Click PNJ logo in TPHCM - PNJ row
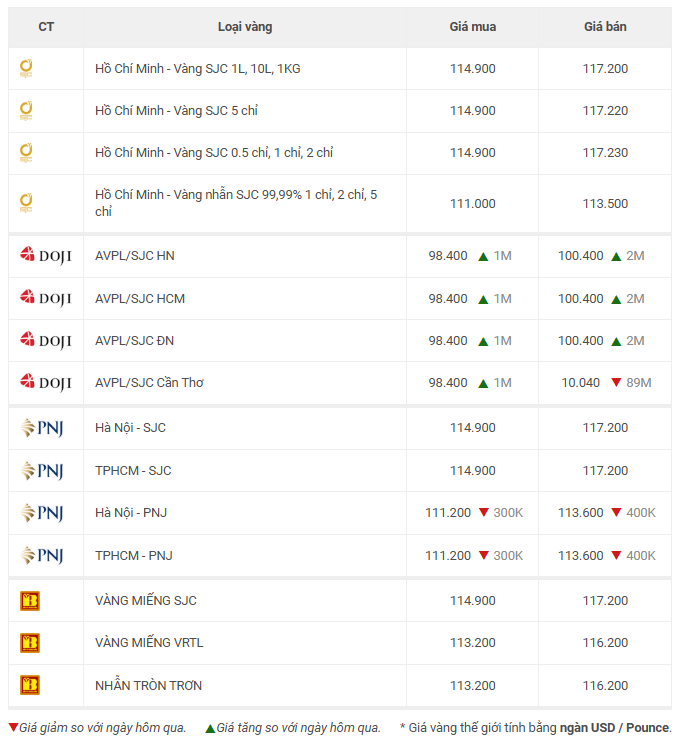The image size is (679, 742). (42, 556)
